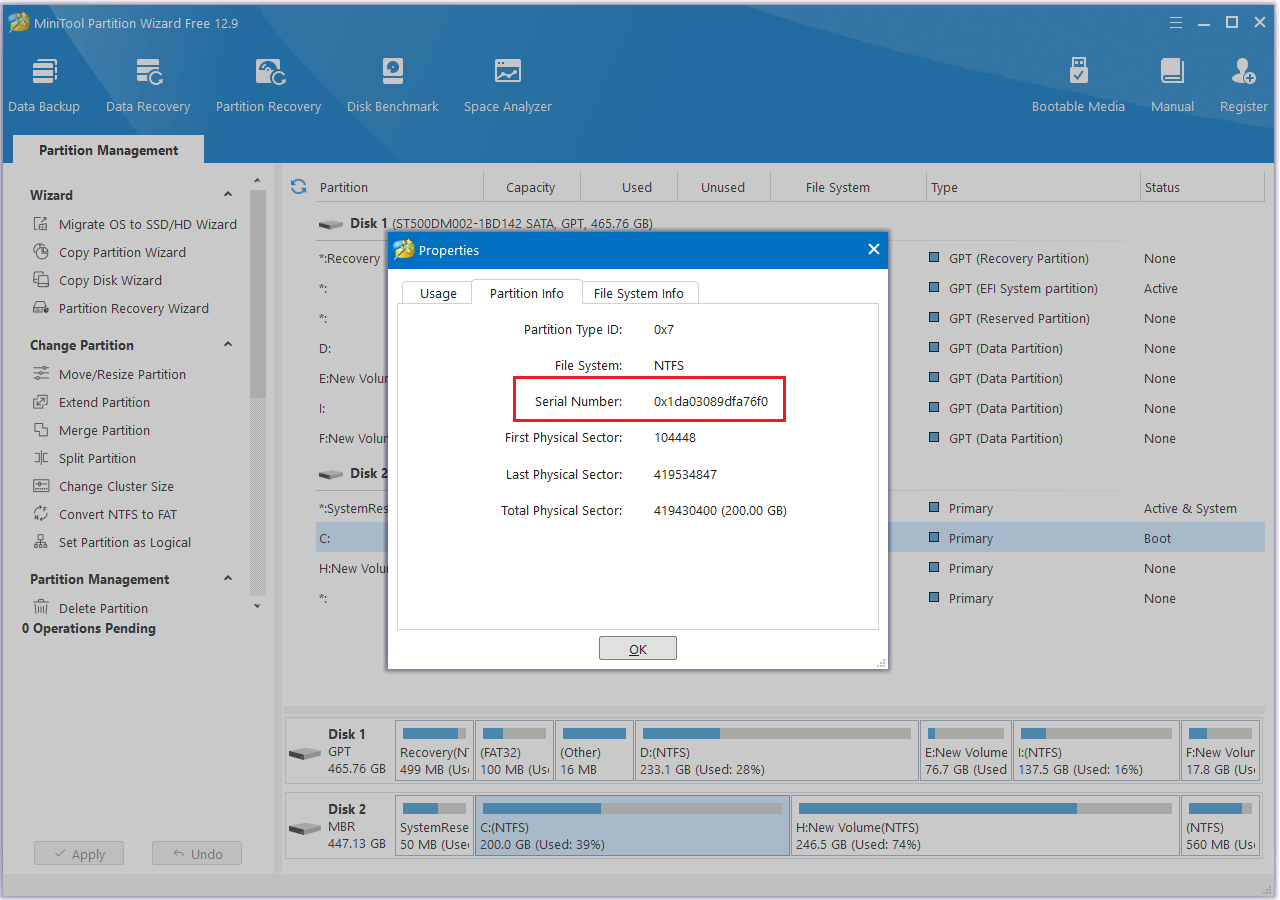Select D:(NTFS) 233.1 GB block

pyautogui.click(x=776, y=750)
